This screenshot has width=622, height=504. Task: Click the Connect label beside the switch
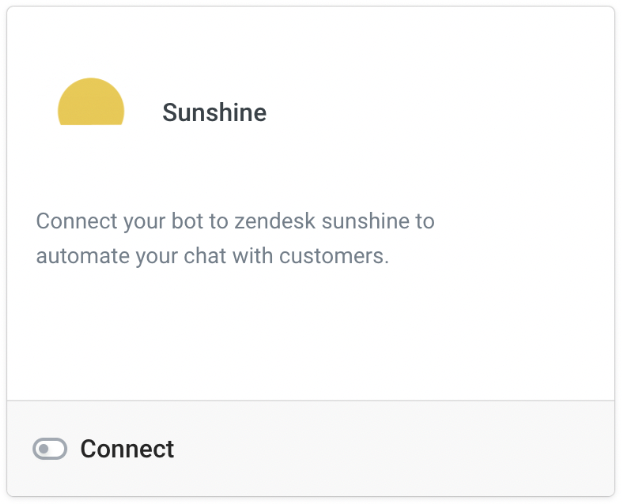coord(127,449)
